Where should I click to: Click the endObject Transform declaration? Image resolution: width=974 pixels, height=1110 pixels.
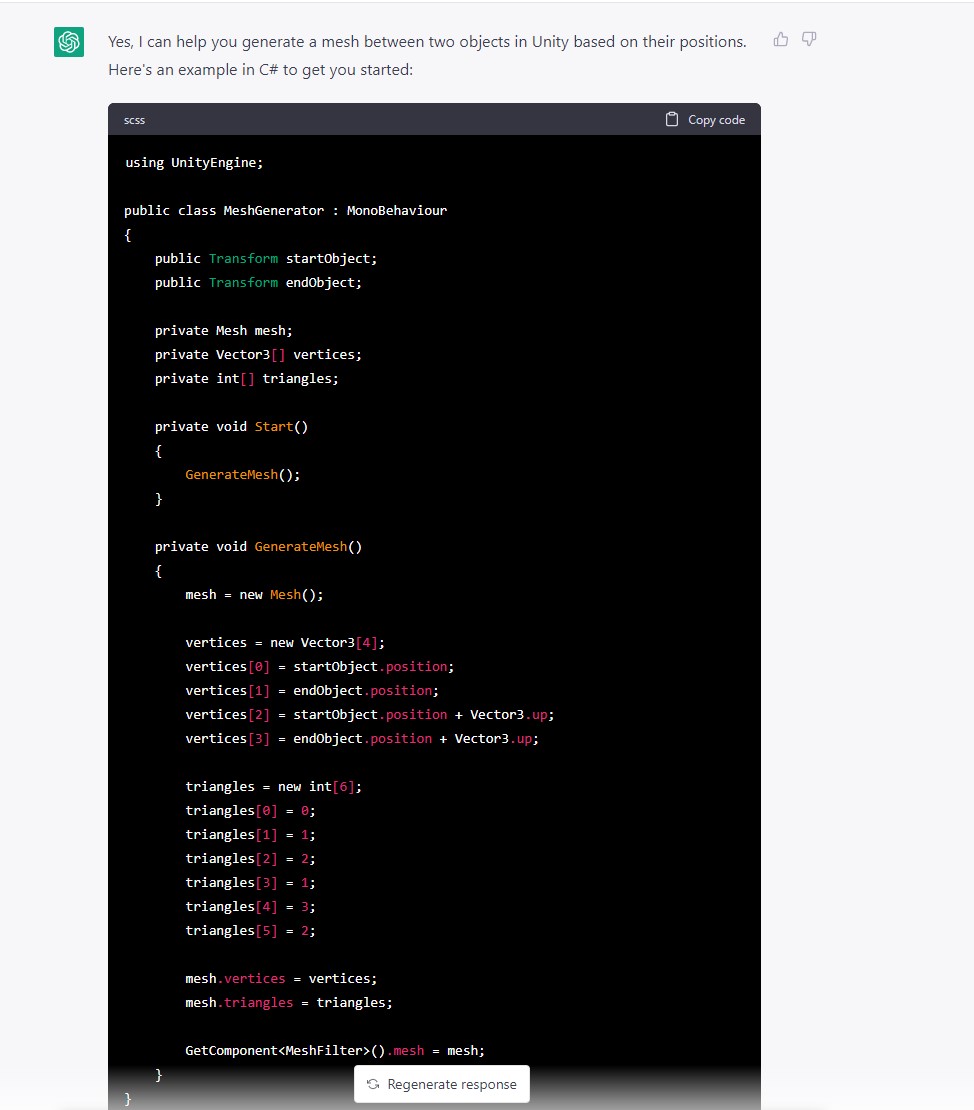258,283
